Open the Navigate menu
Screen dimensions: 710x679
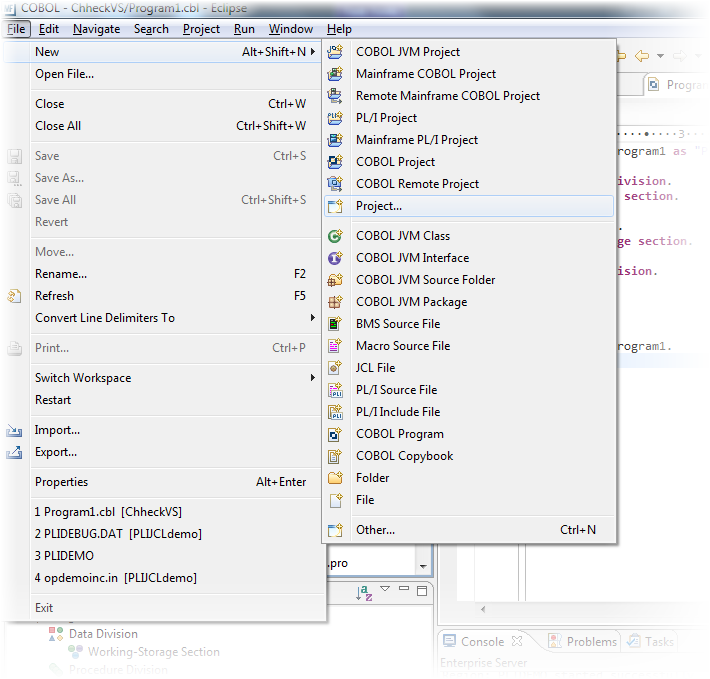[x=96, y=29]
